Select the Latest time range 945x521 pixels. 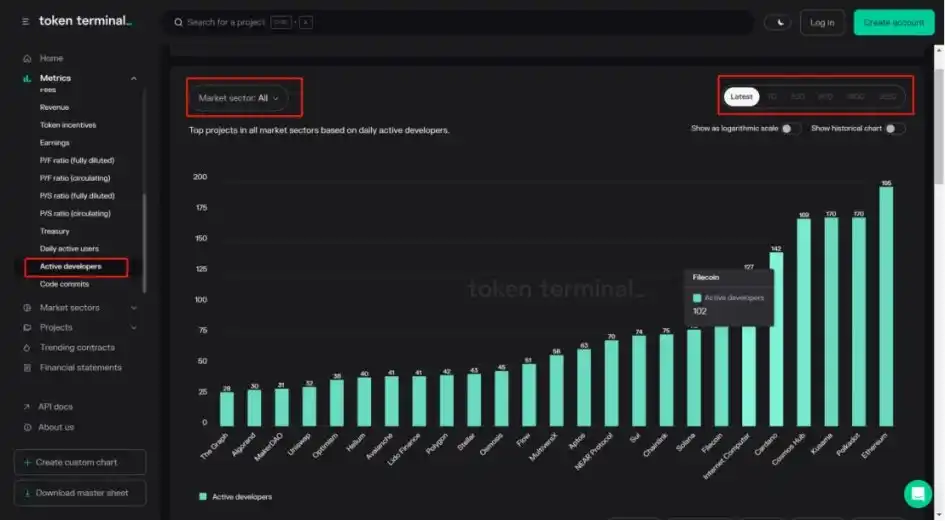tap(741, 96)
